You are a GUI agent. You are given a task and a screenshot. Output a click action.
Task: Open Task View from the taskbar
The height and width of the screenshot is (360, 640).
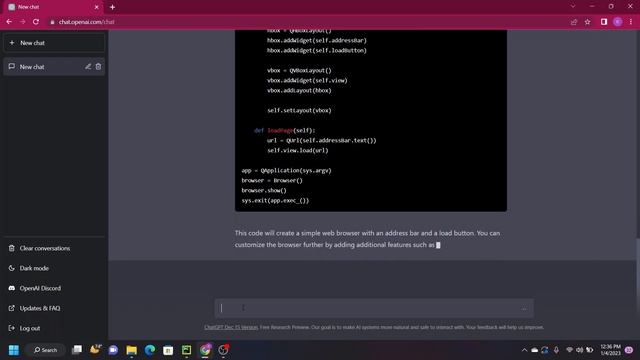point(77,350)
